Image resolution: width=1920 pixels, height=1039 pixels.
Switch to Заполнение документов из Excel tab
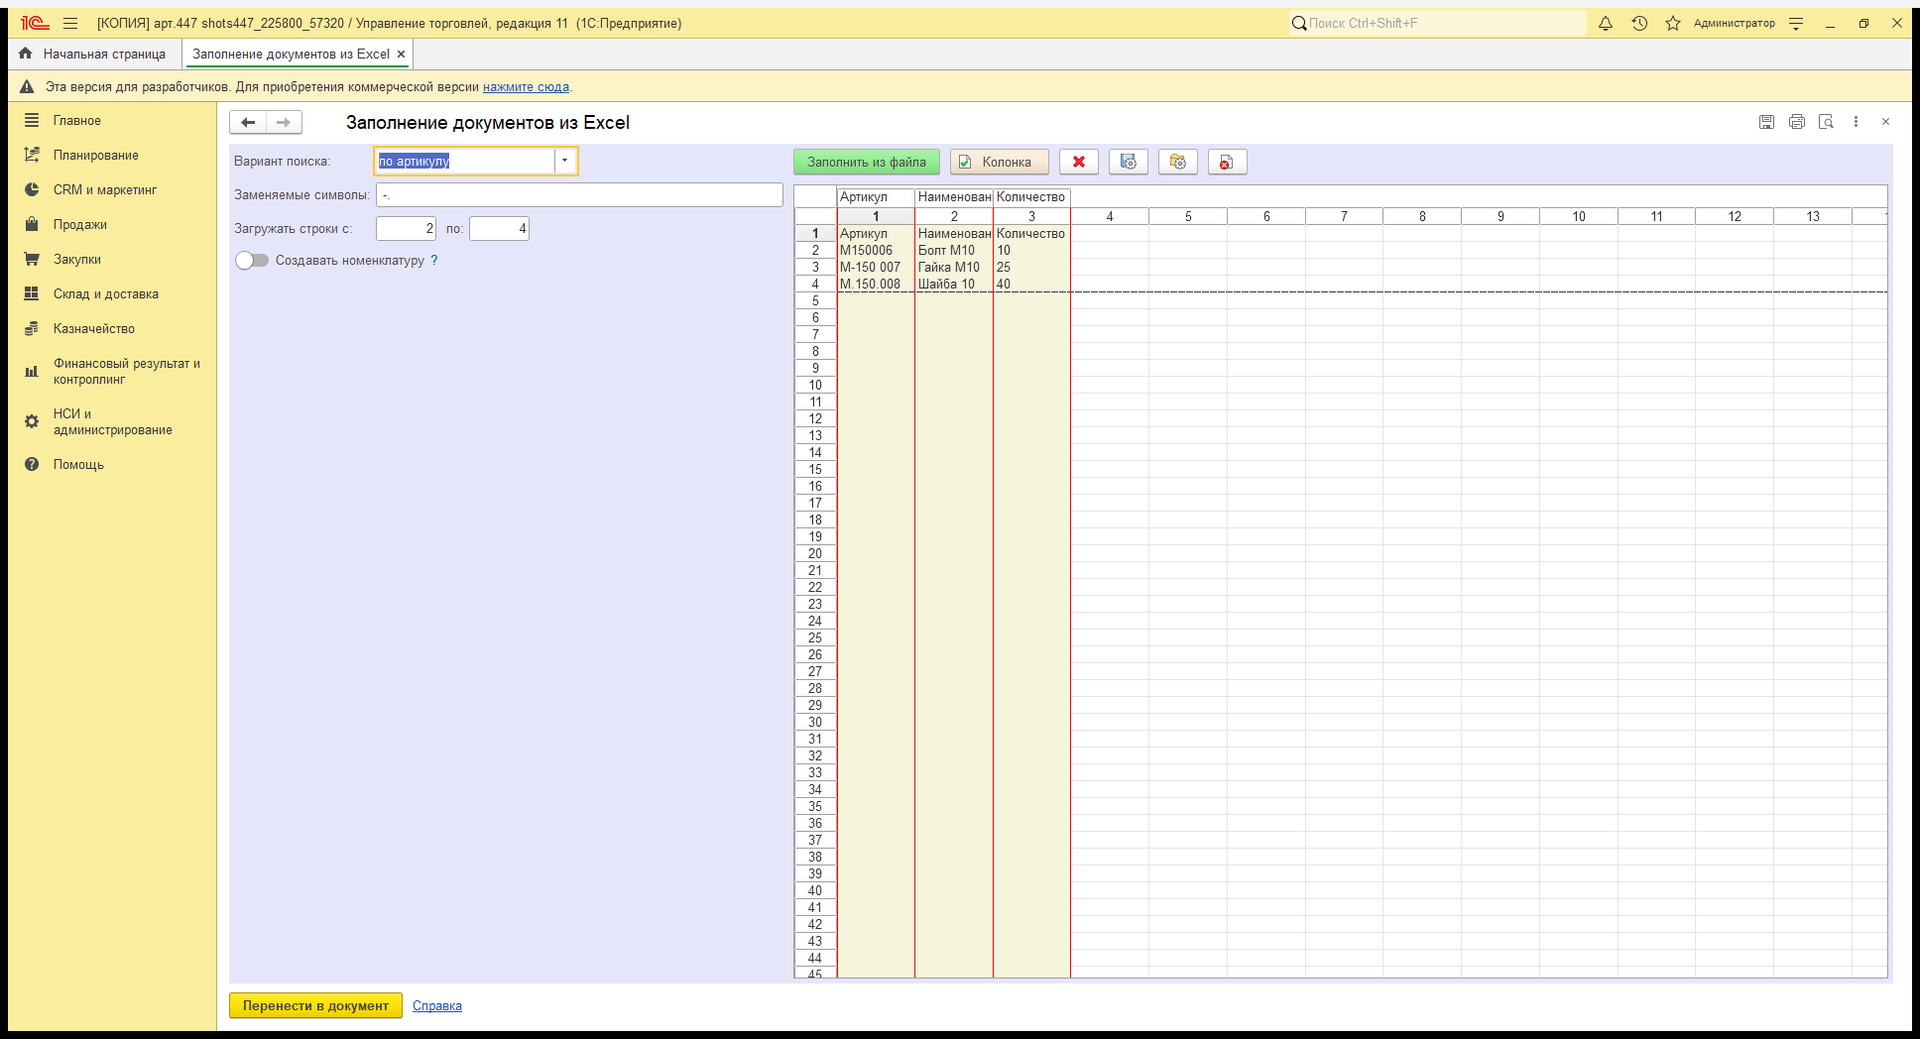tap(291, 54)
